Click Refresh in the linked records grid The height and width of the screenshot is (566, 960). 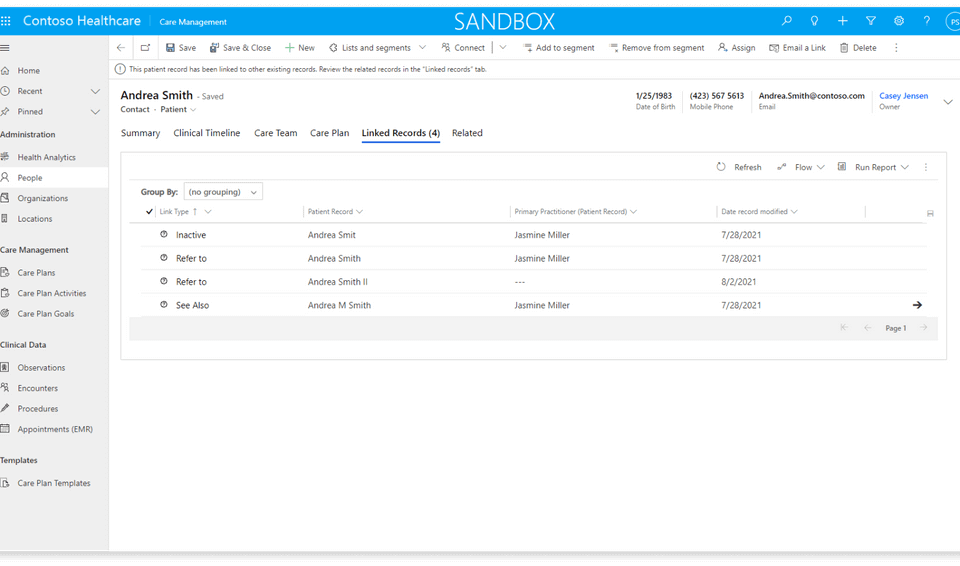pyautogui.click(x=739, y=167)
